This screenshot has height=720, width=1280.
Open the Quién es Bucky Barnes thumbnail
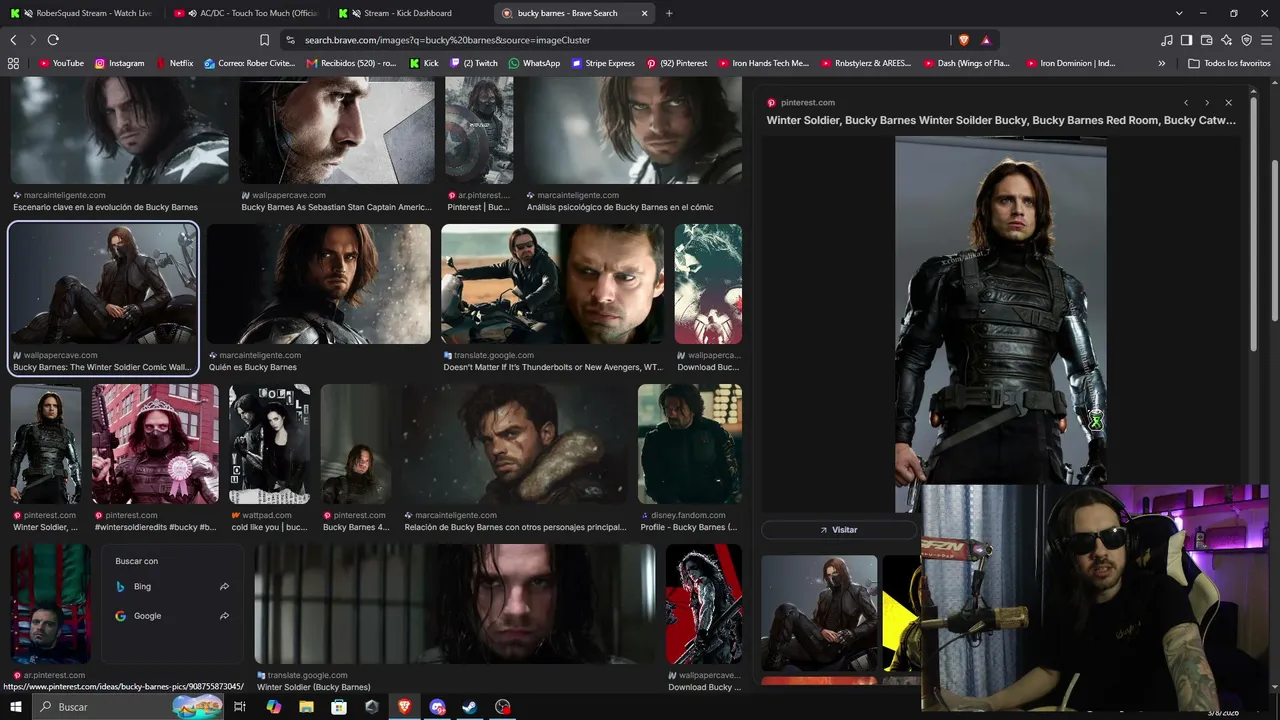tap(319, 284)
